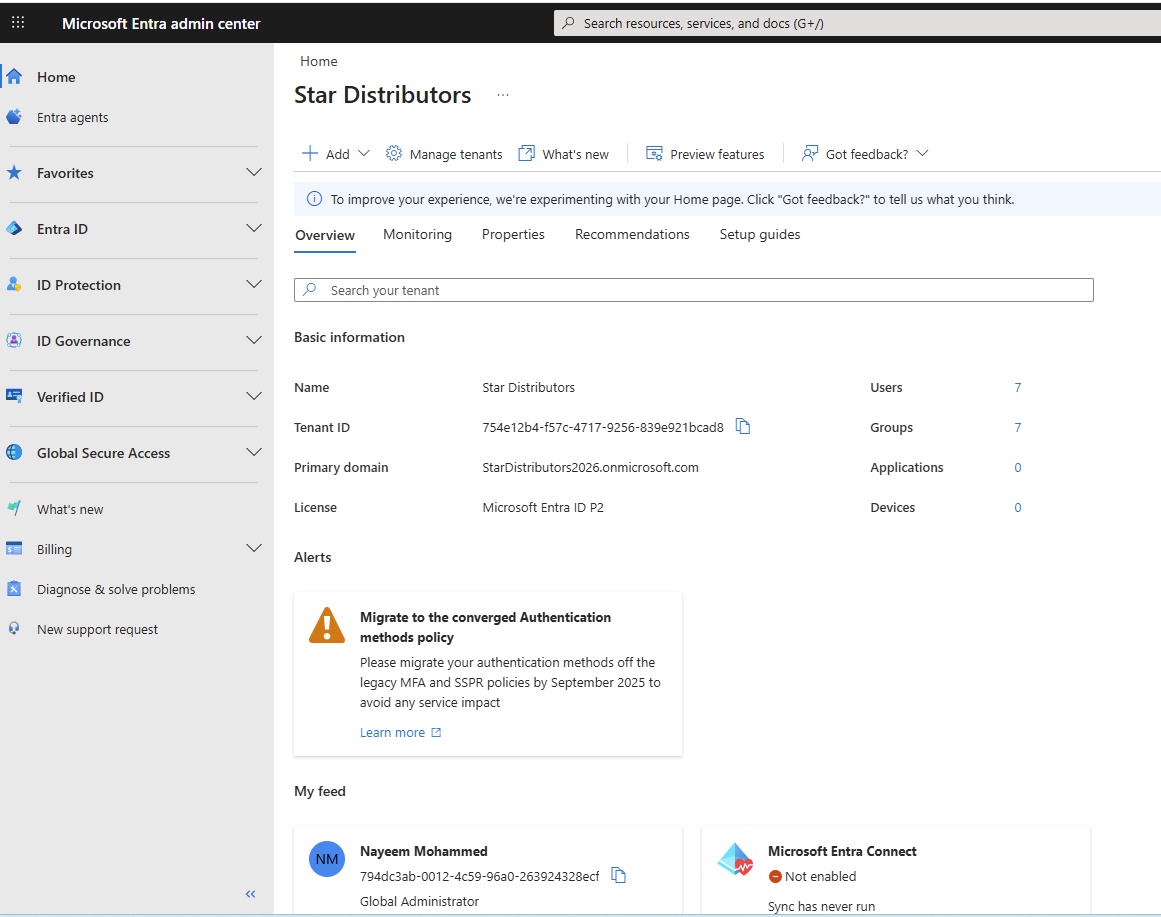This screenshot has height=917, width=1161.
Task: Expand the ID Protection section
Action: click(254, 285)
